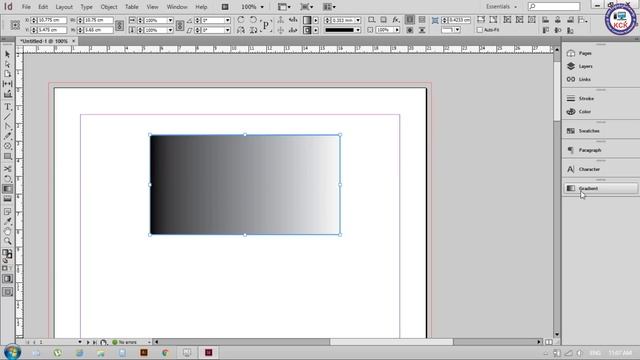Screen dimensions: 640x360
Task: Select the Direct Selection tool
Action: coord(7,64)
